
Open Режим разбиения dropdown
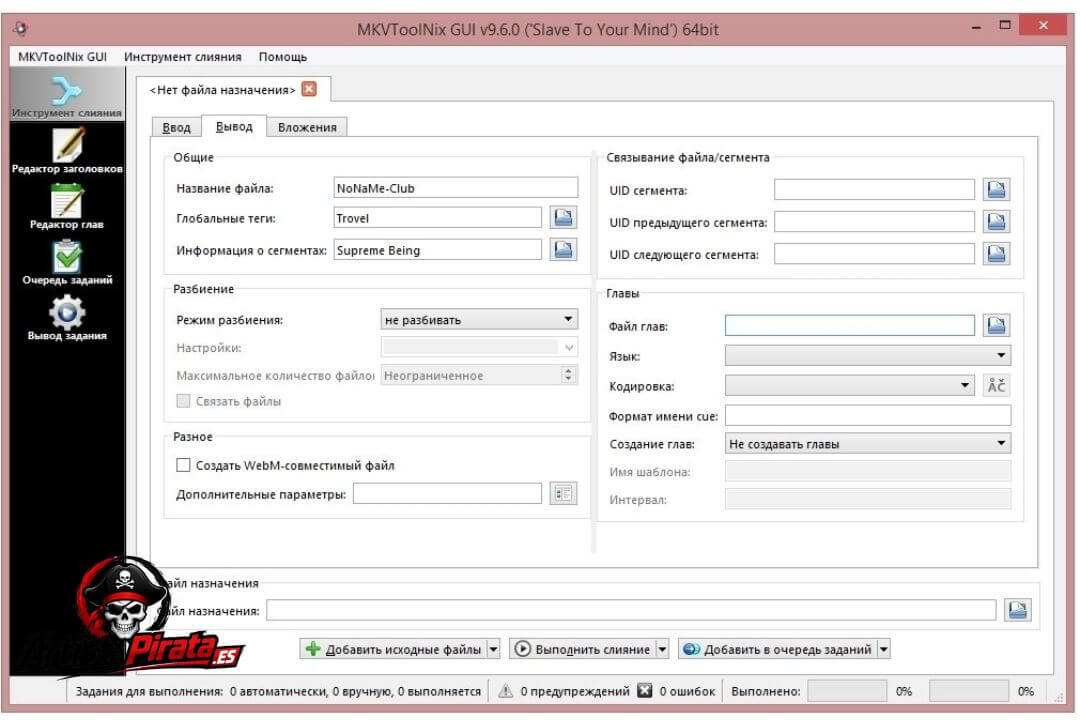[x=479, y=319]
